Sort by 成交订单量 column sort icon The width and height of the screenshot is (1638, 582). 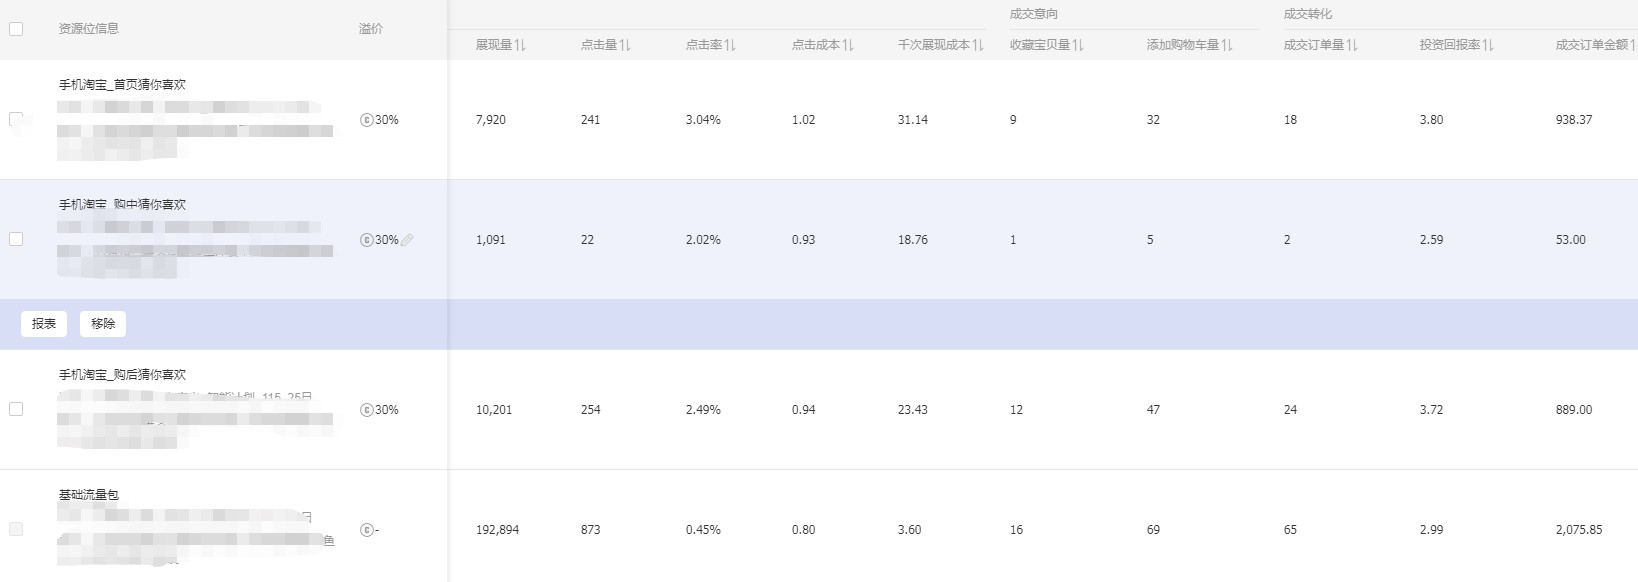coord(1352,45)
